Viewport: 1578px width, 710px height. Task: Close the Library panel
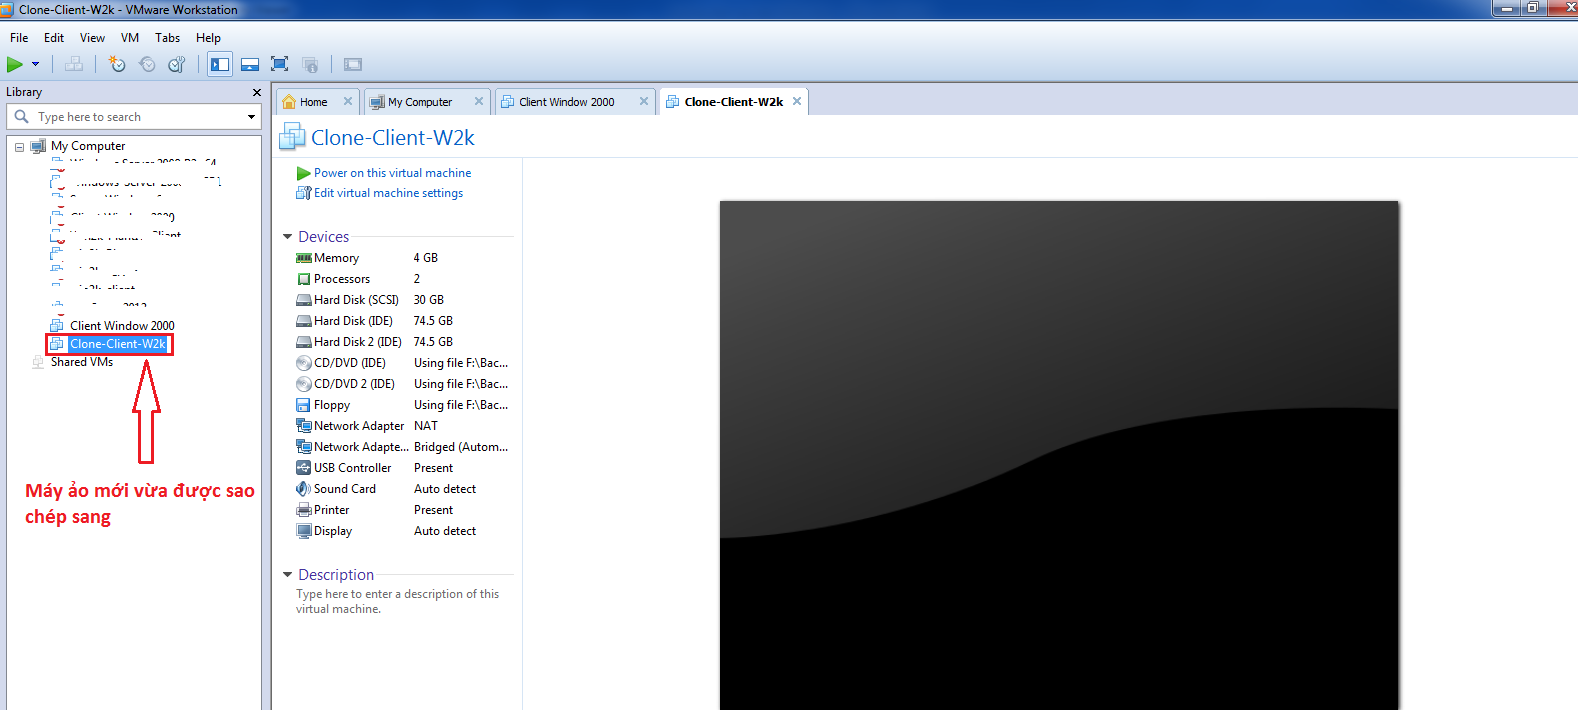click(257, 93)
